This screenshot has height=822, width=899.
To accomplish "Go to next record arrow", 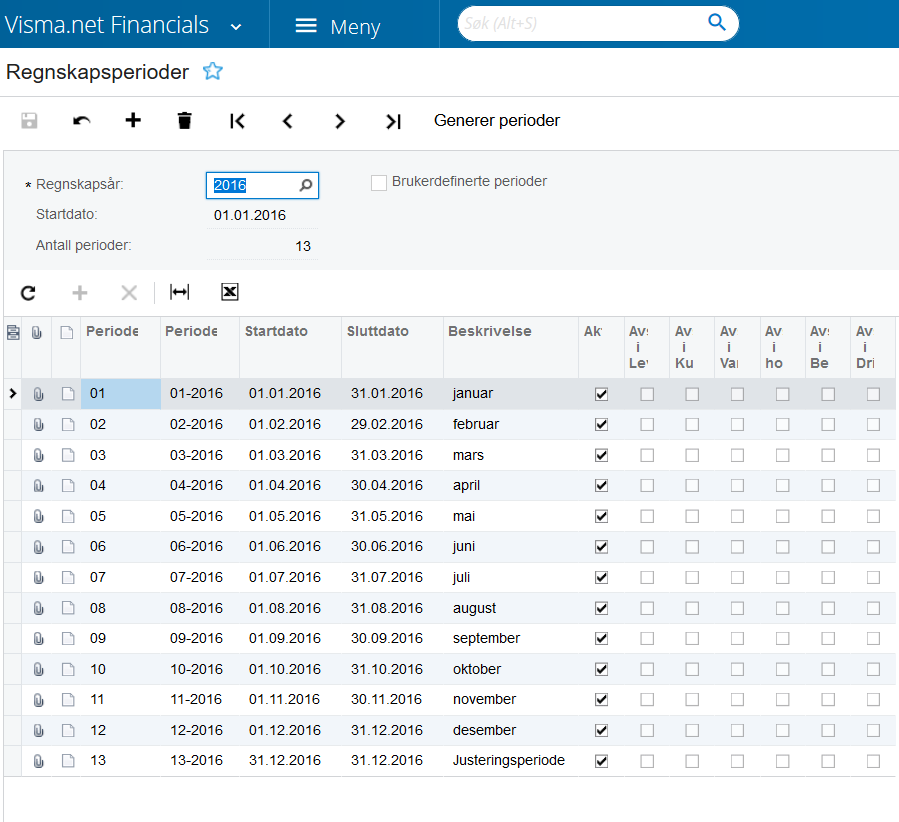I will 340,121.
